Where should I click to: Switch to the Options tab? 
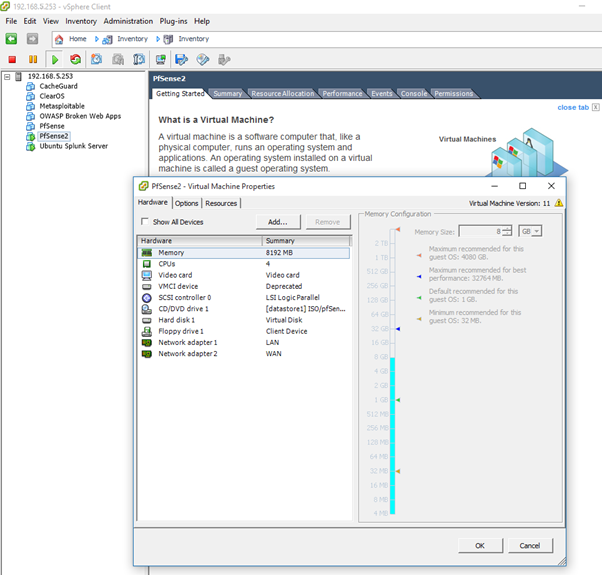coord(186,203)
